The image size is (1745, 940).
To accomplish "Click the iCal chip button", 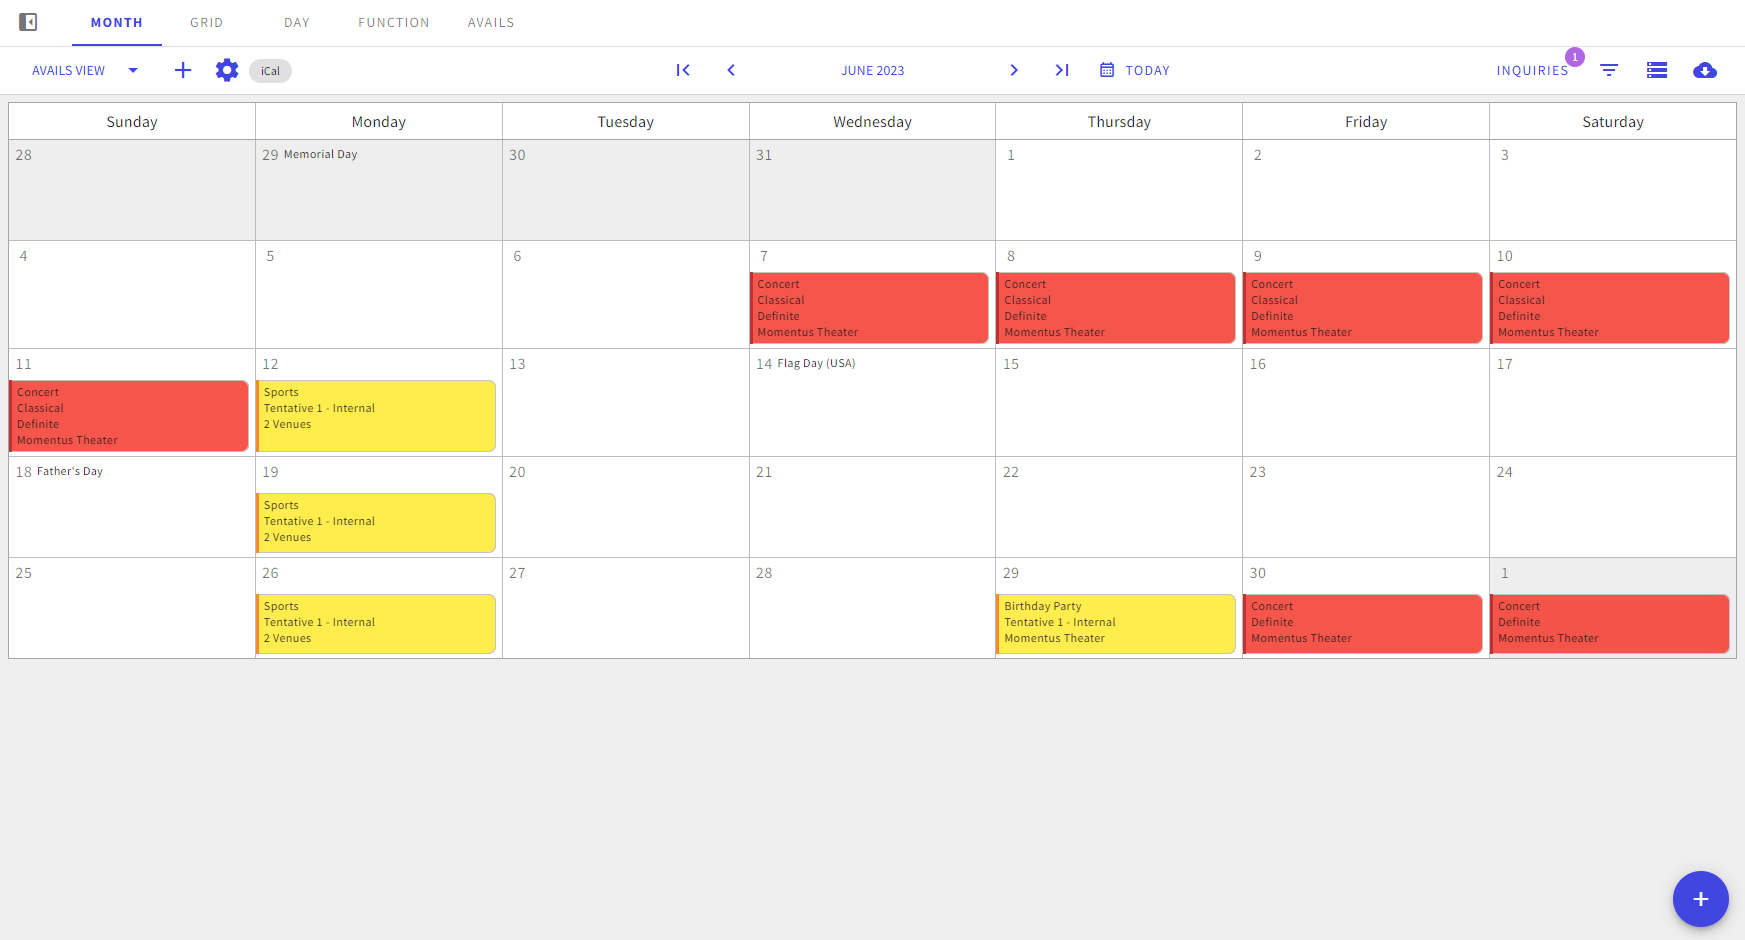I will click(x=270, y=71).
